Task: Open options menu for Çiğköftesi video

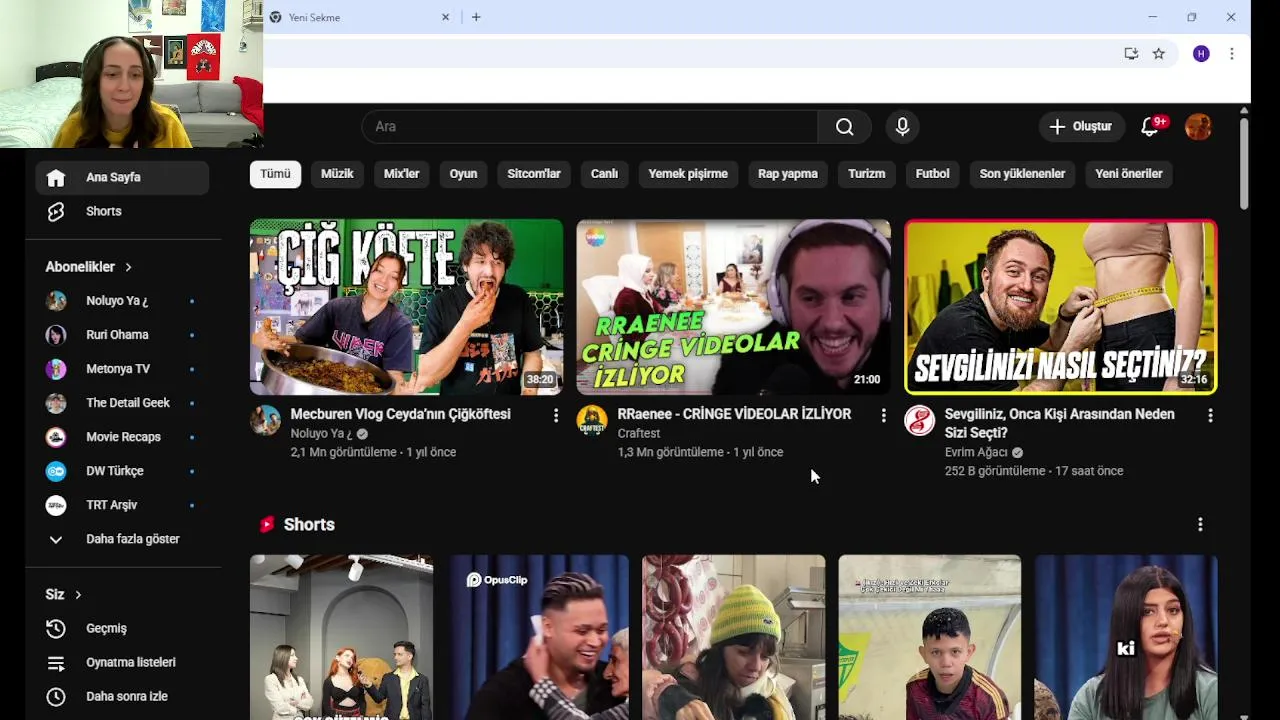Action: [x=556, y=415]
